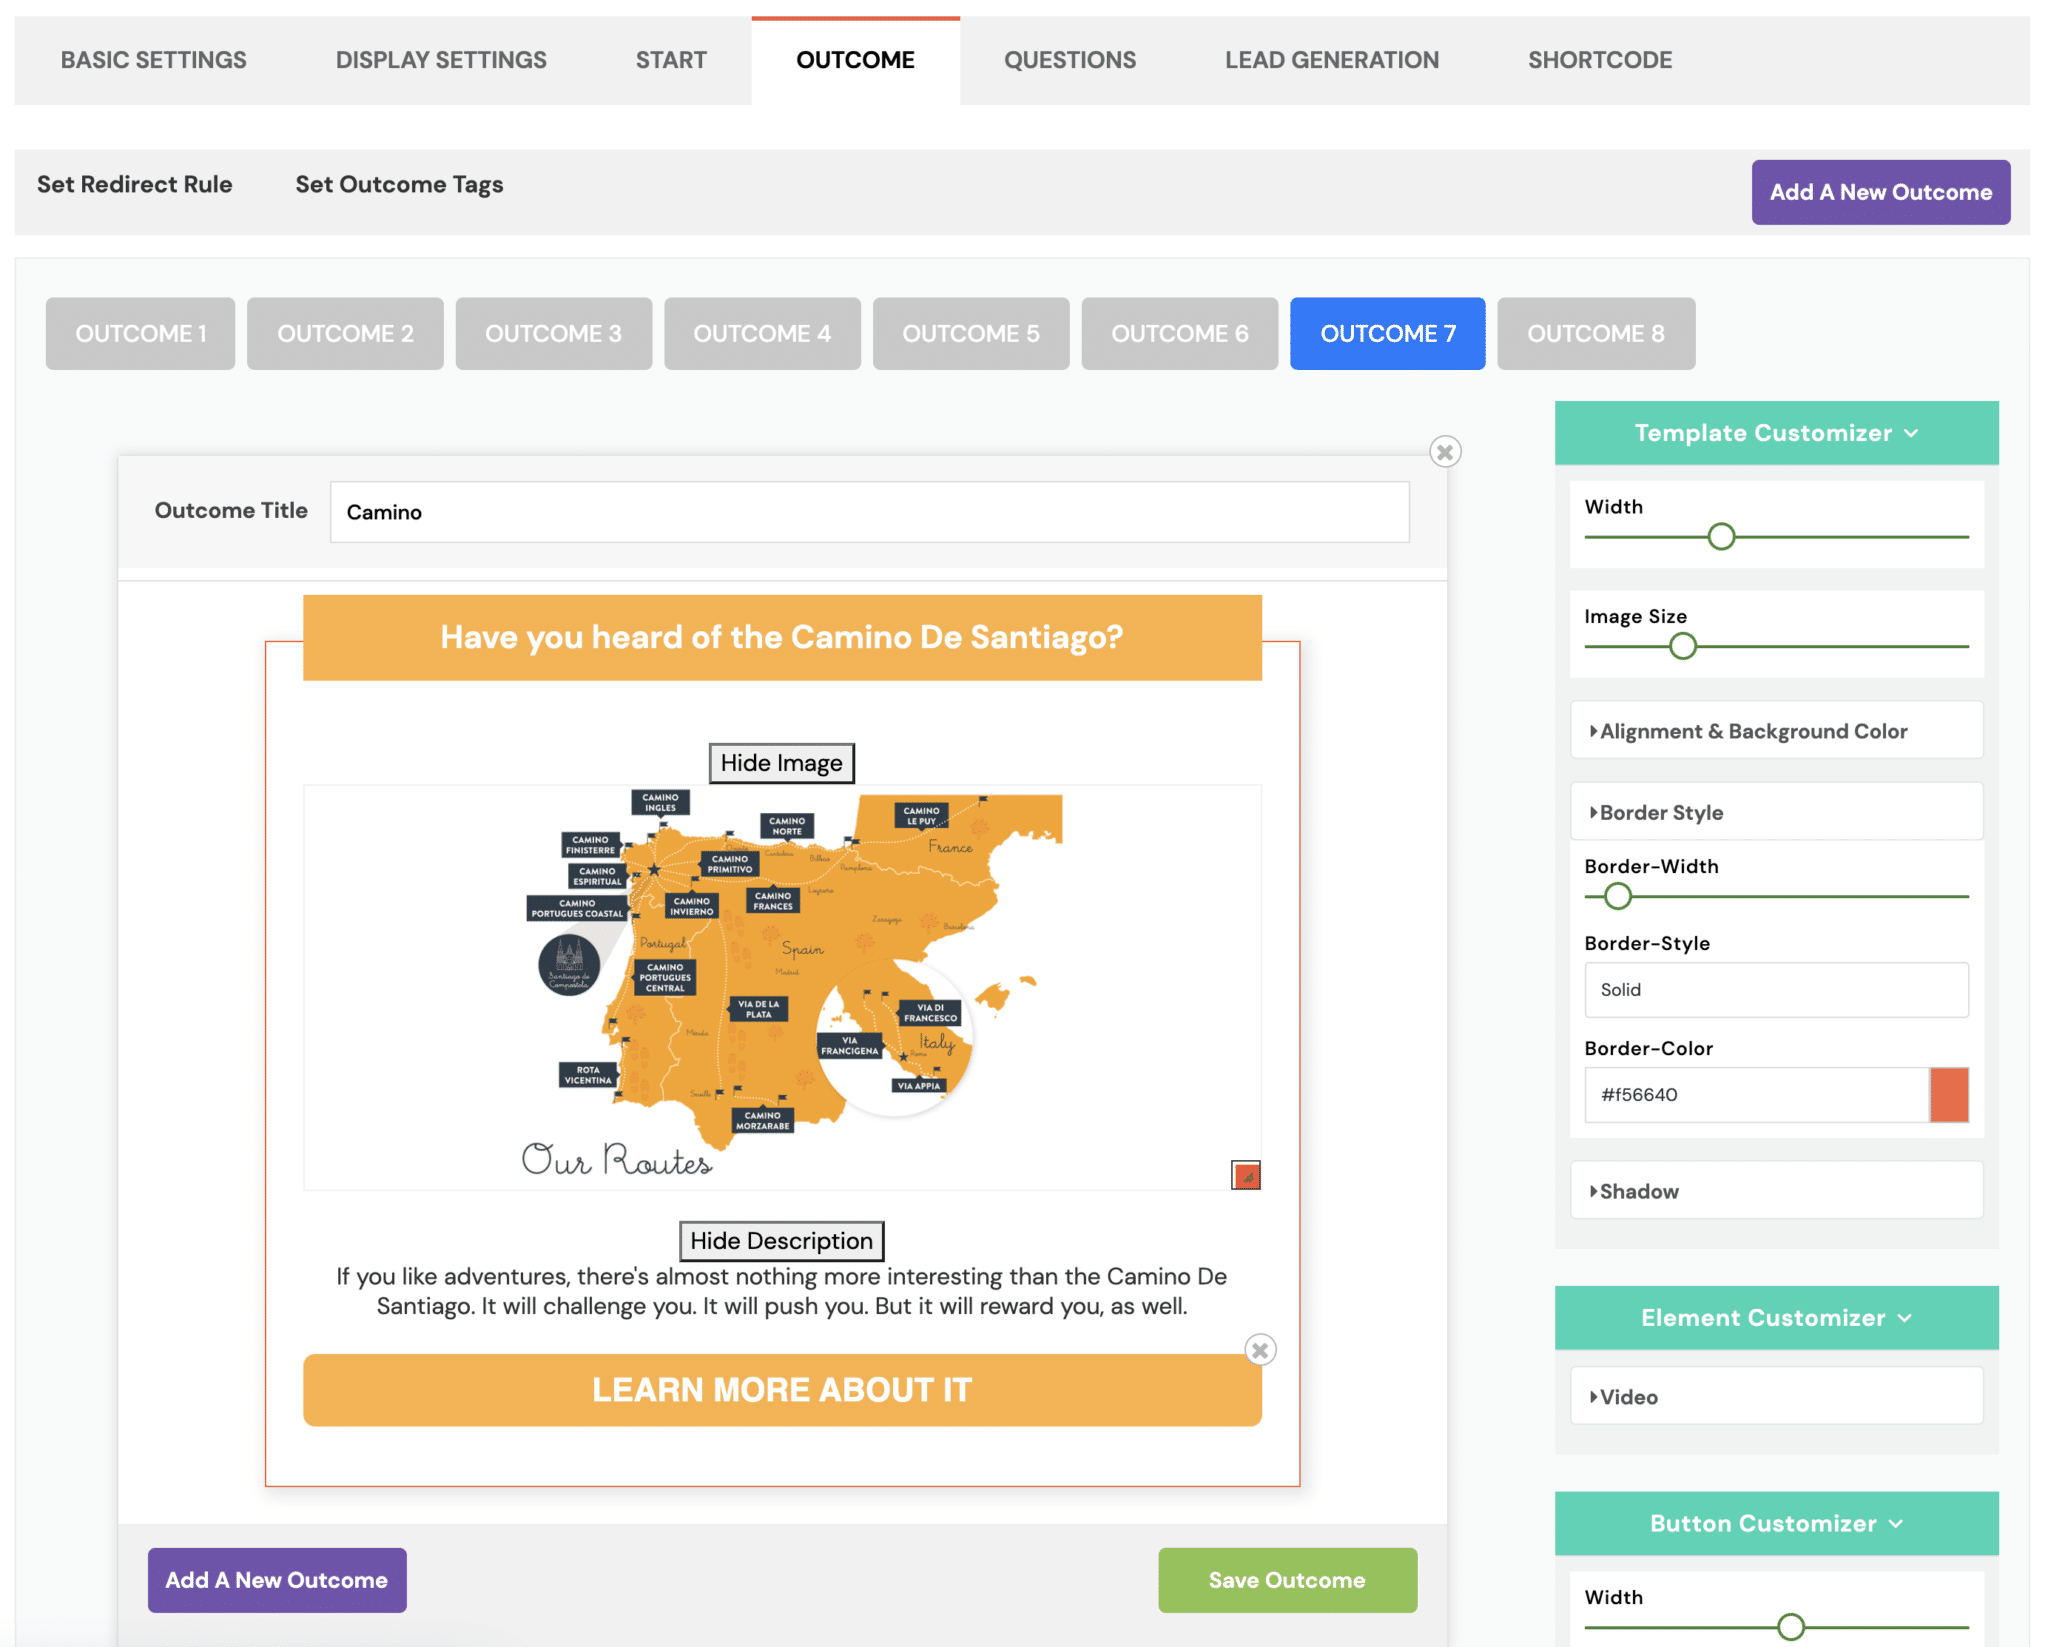Toggle Hide Image button
Screen dimensions: 2048x1647
pyautogui.click(x=781, y=764)
